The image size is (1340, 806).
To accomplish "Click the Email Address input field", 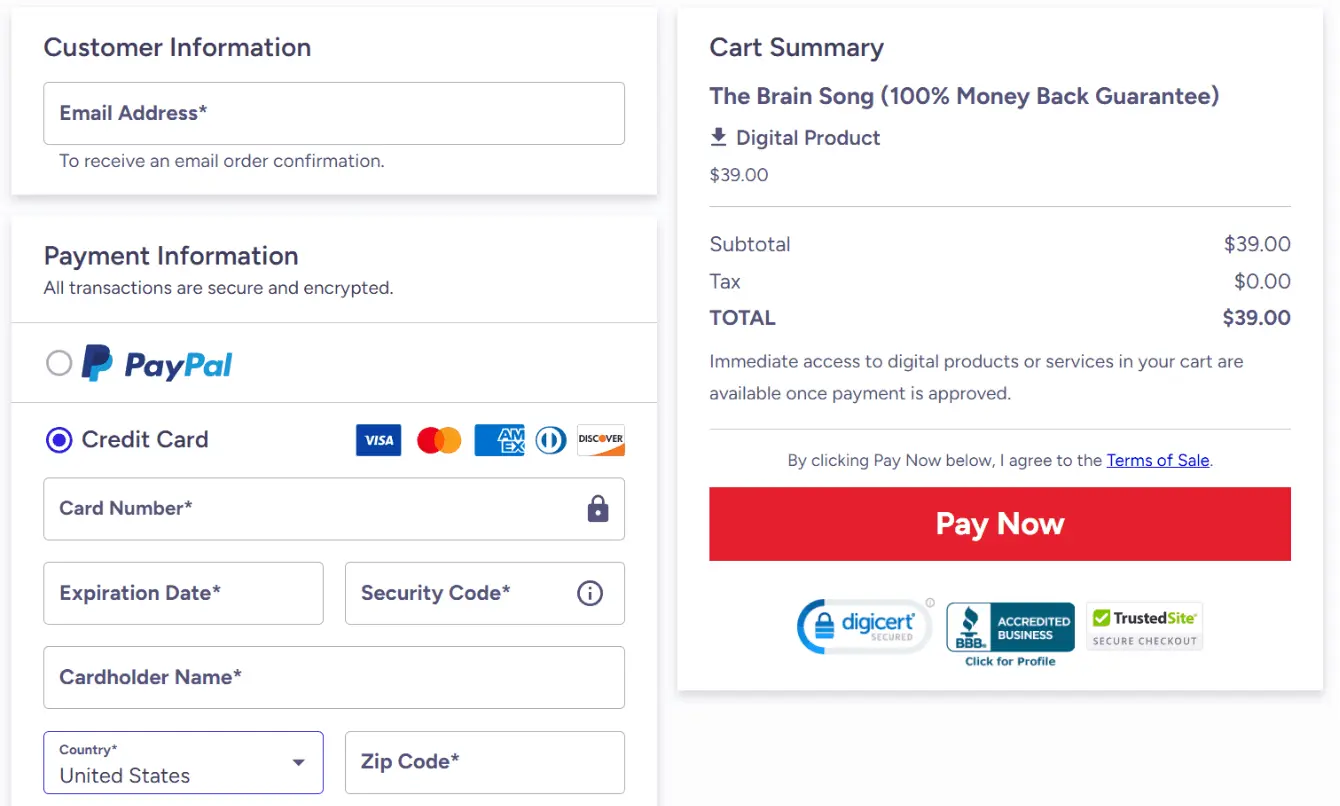I will 334,113.
